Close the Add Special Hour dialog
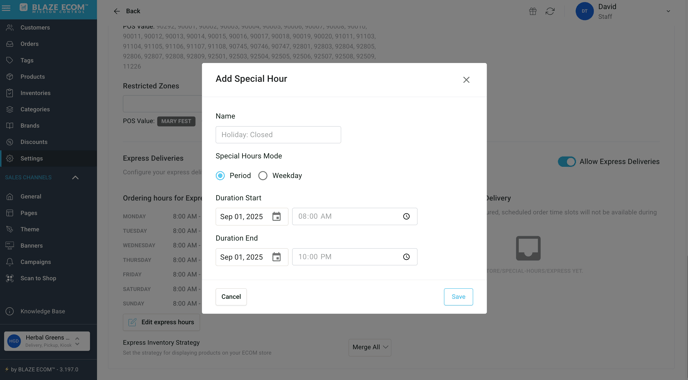Viewport: 688px width, 380px height. tap(466, 80)
